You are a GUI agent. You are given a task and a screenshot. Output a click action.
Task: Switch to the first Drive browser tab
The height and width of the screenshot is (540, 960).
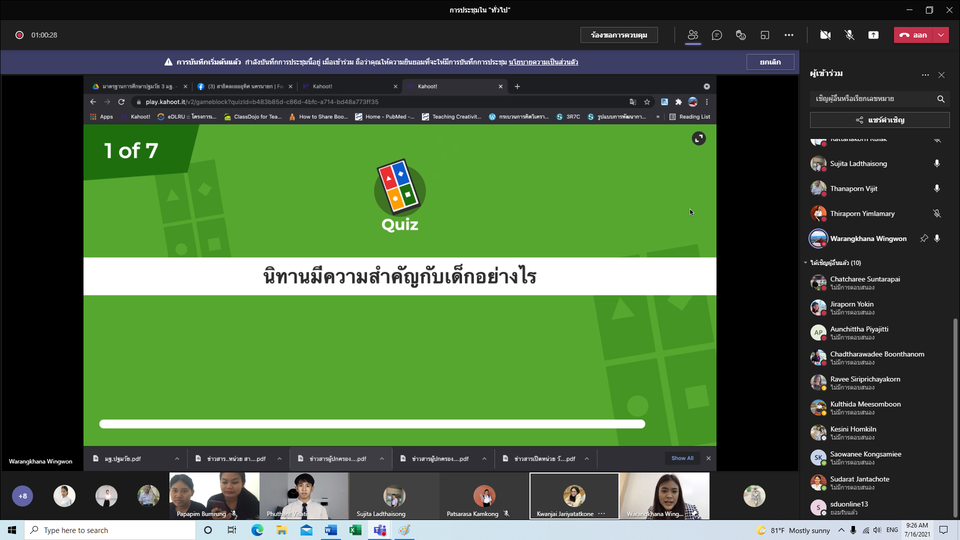(x=138, y=86)
